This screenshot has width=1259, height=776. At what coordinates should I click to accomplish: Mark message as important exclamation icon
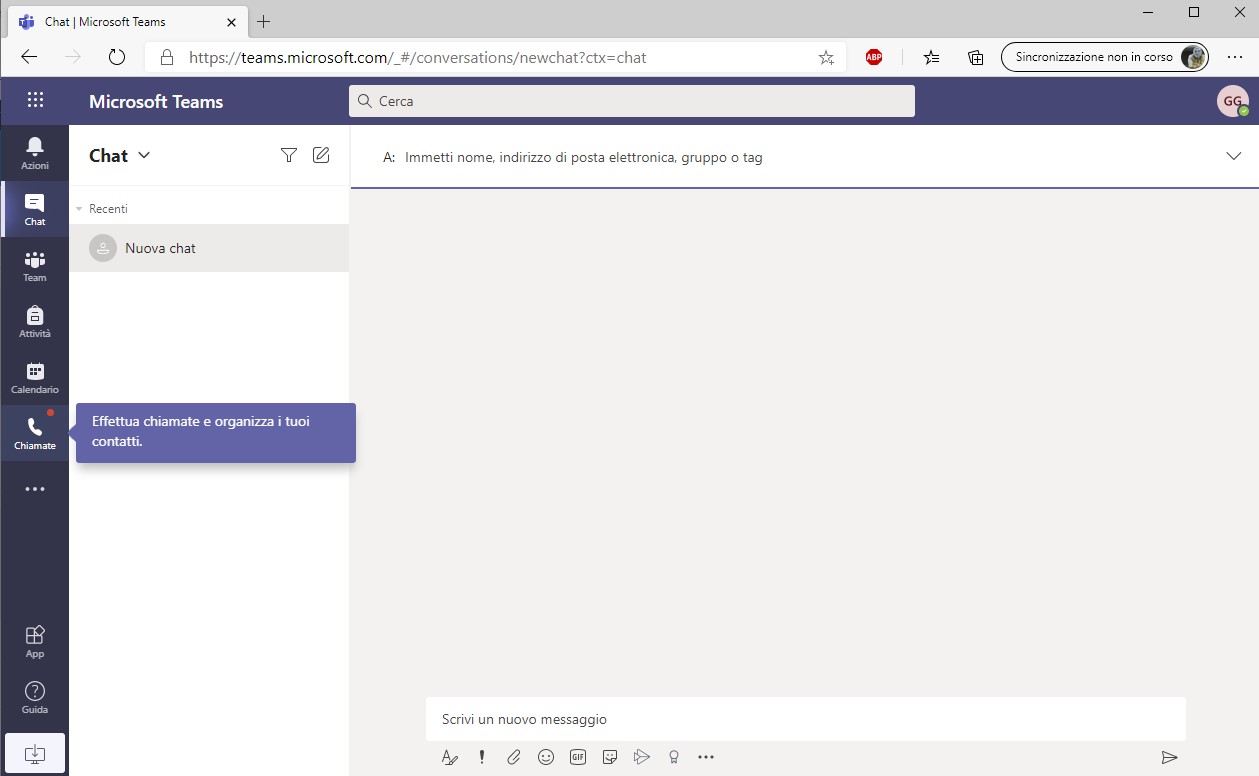point(482,757)
